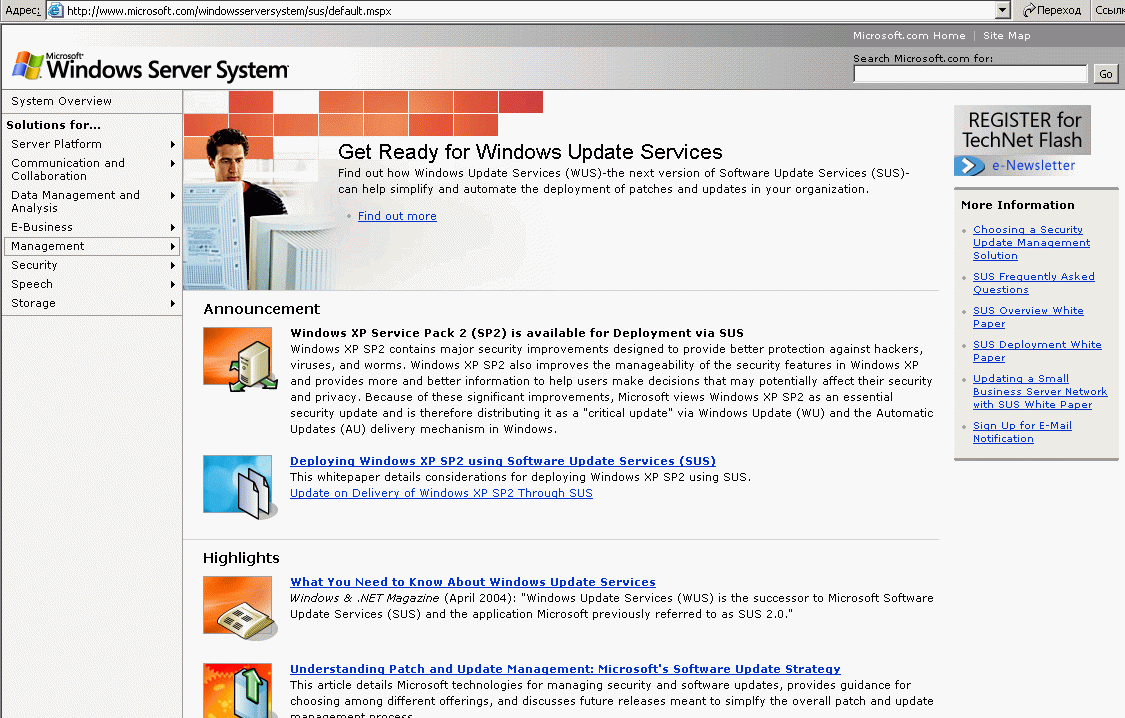This screenshot has height=718, width=1125.
Task: Select Storage in the sidebar
Action: pyautogui.click(x=92, y=303)
